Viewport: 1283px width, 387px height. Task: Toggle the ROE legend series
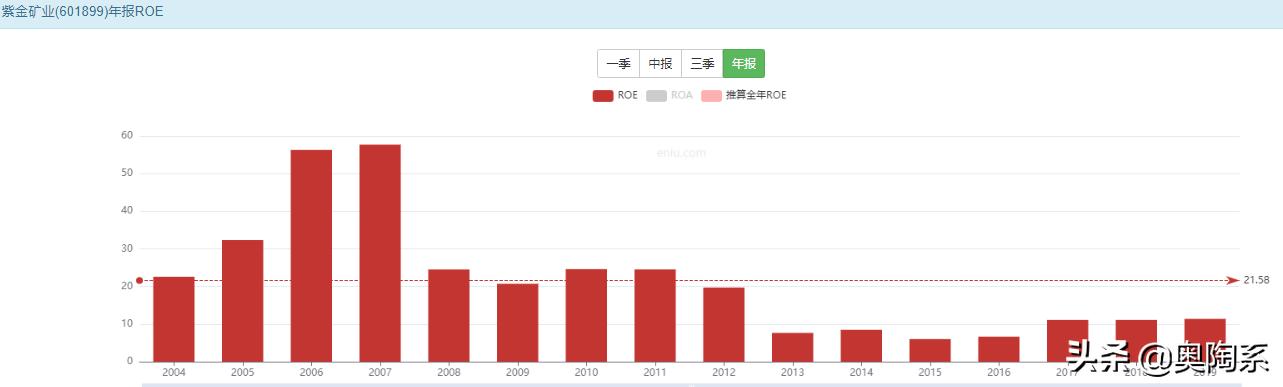coord(615,96)
